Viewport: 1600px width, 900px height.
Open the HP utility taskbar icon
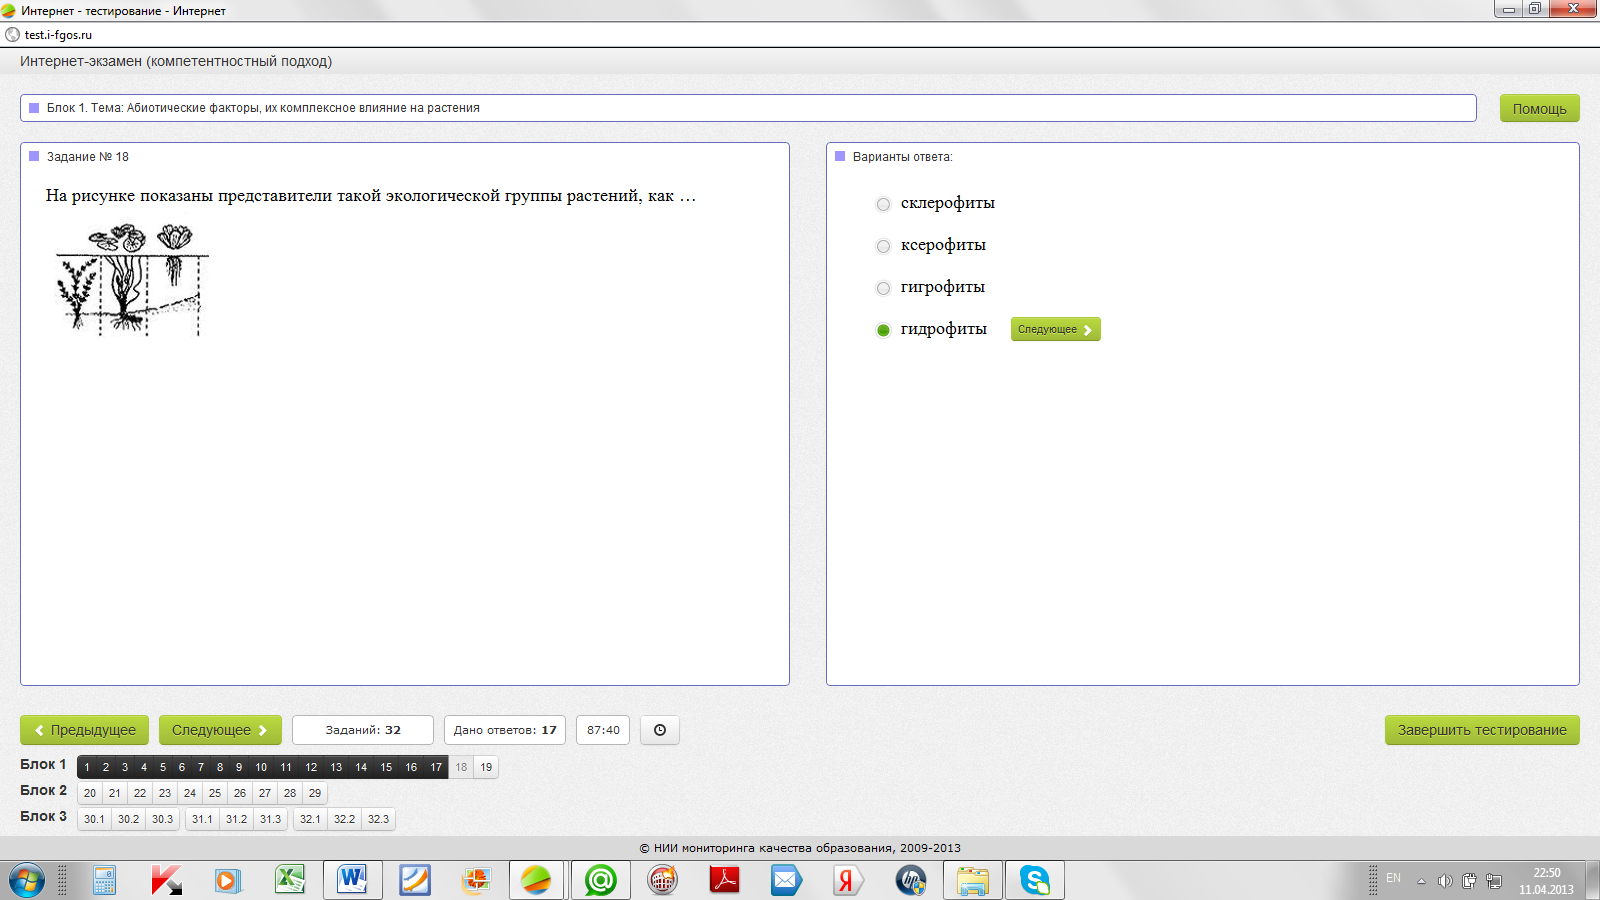coord(910,881)
